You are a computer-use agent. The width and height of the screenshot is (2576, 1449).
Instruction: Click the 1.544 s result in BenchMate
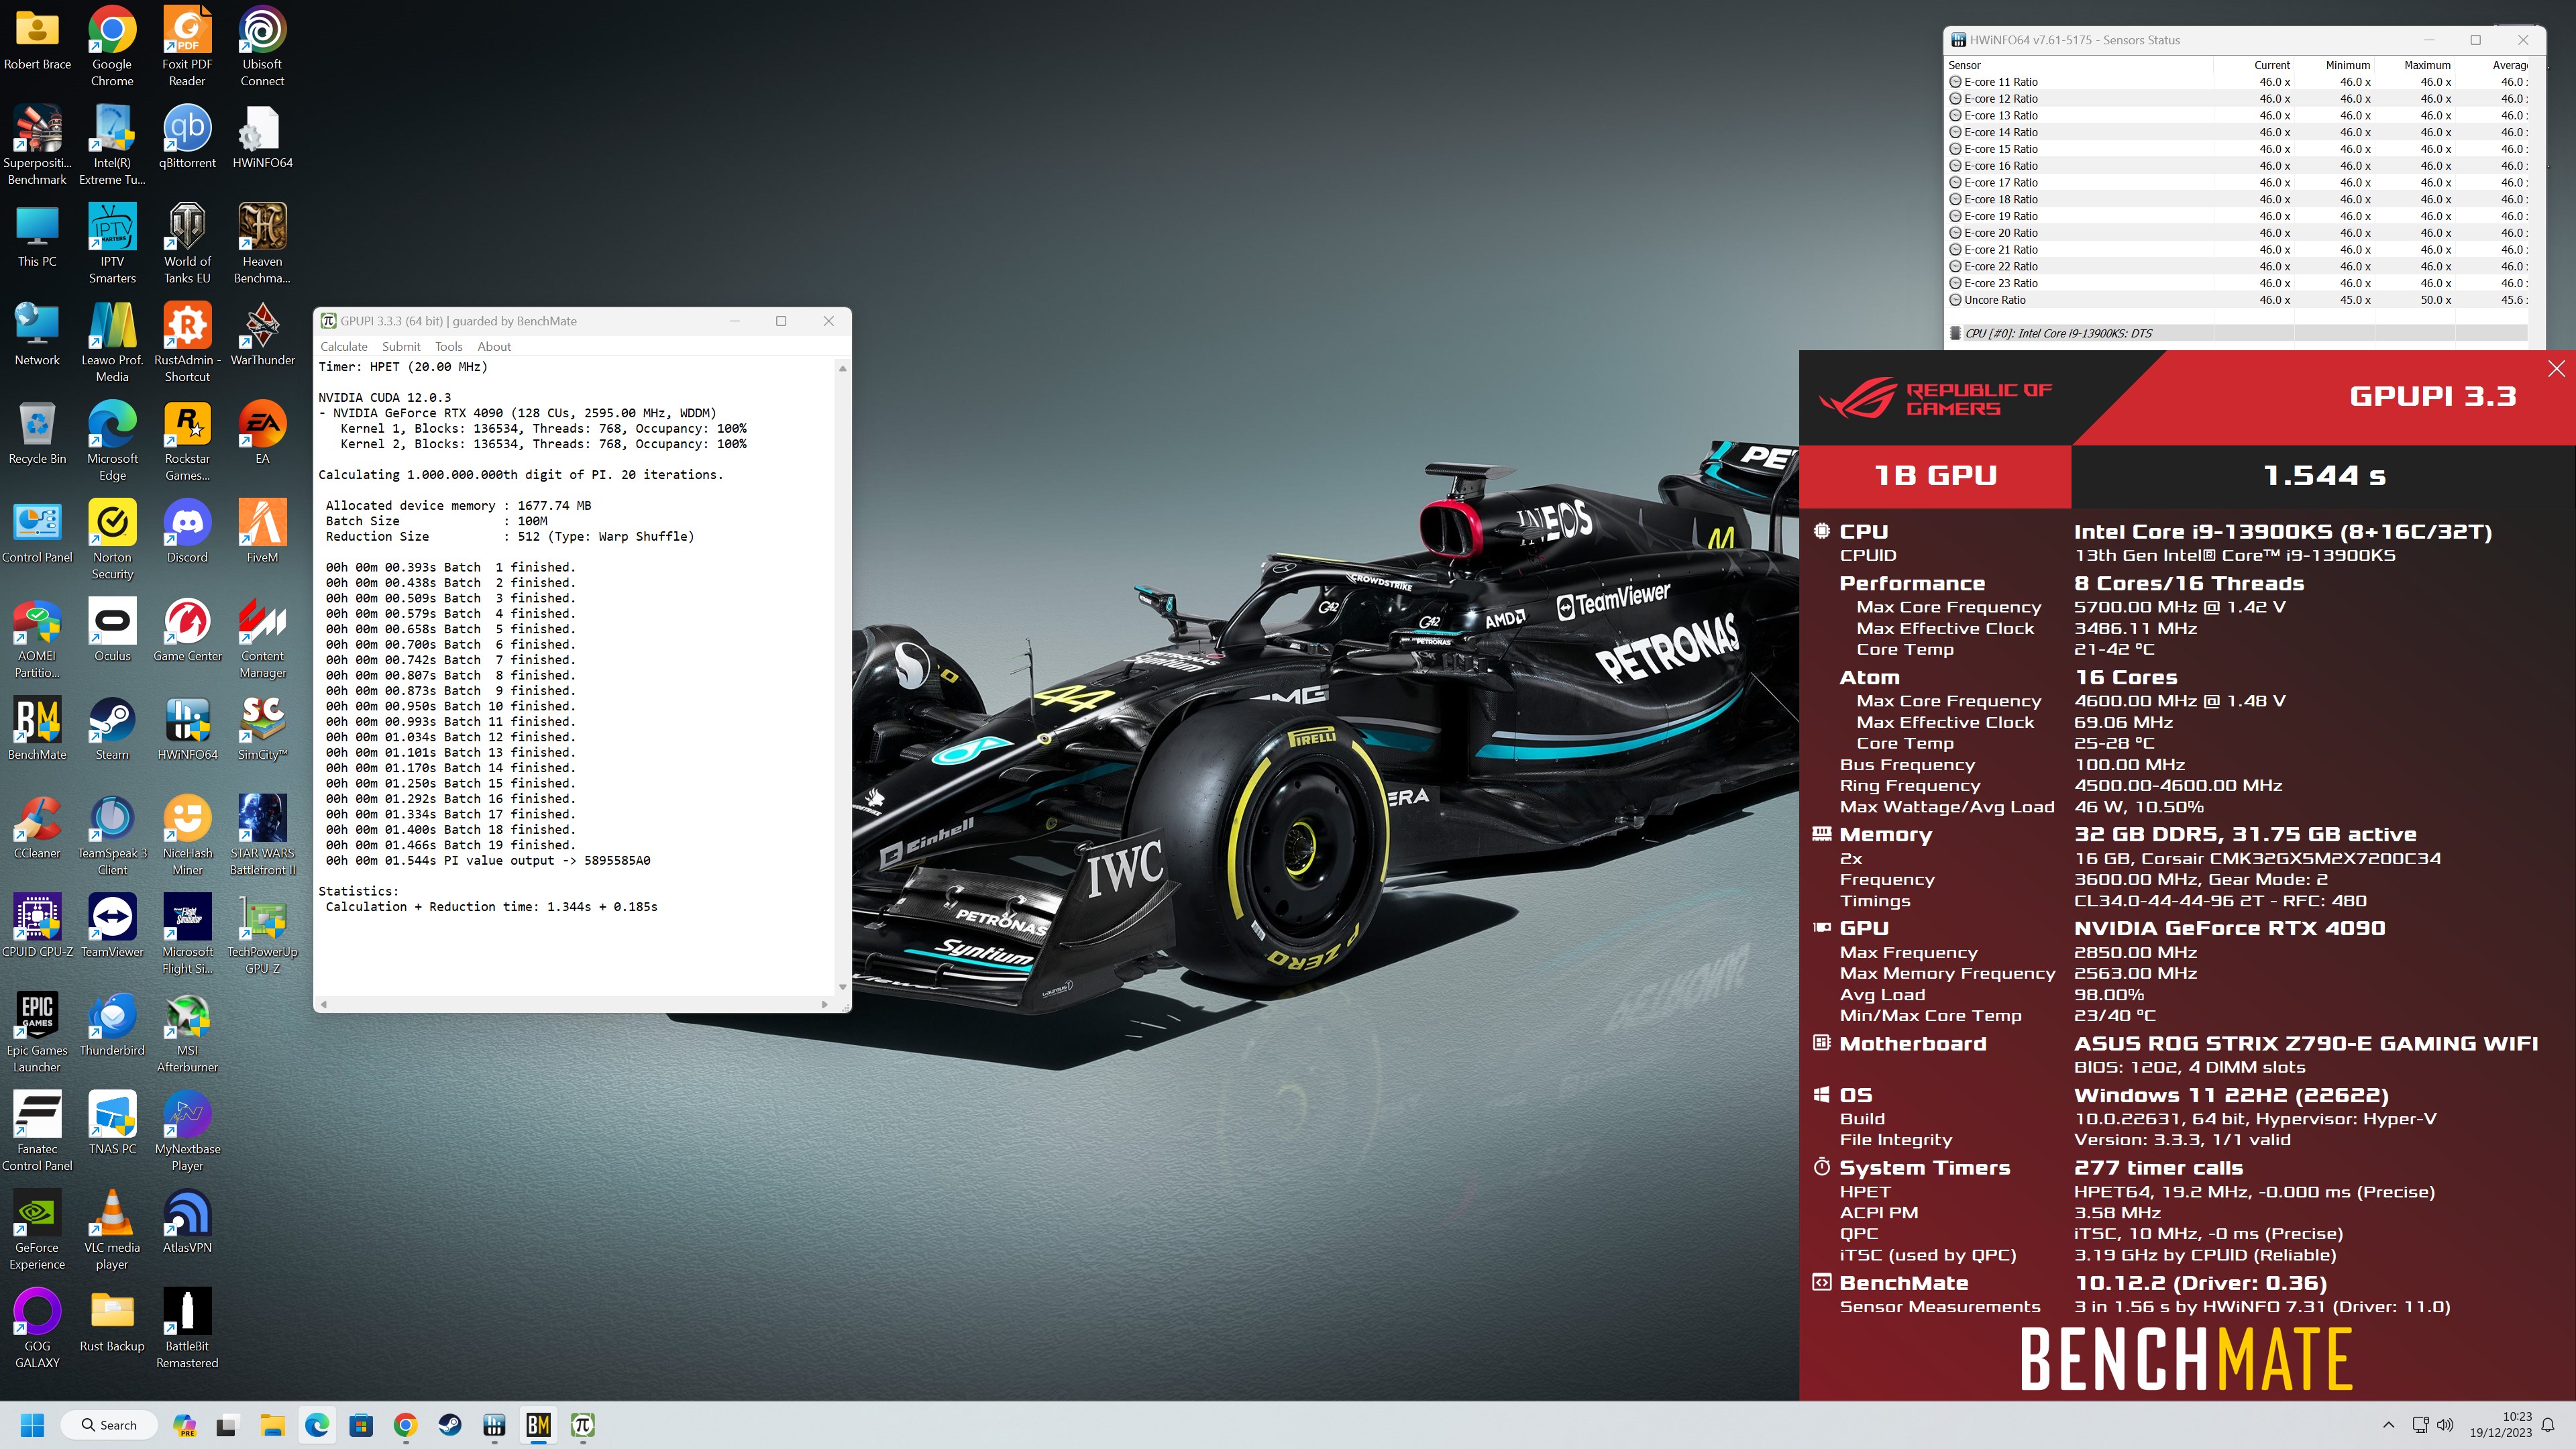click(2324, 476)
